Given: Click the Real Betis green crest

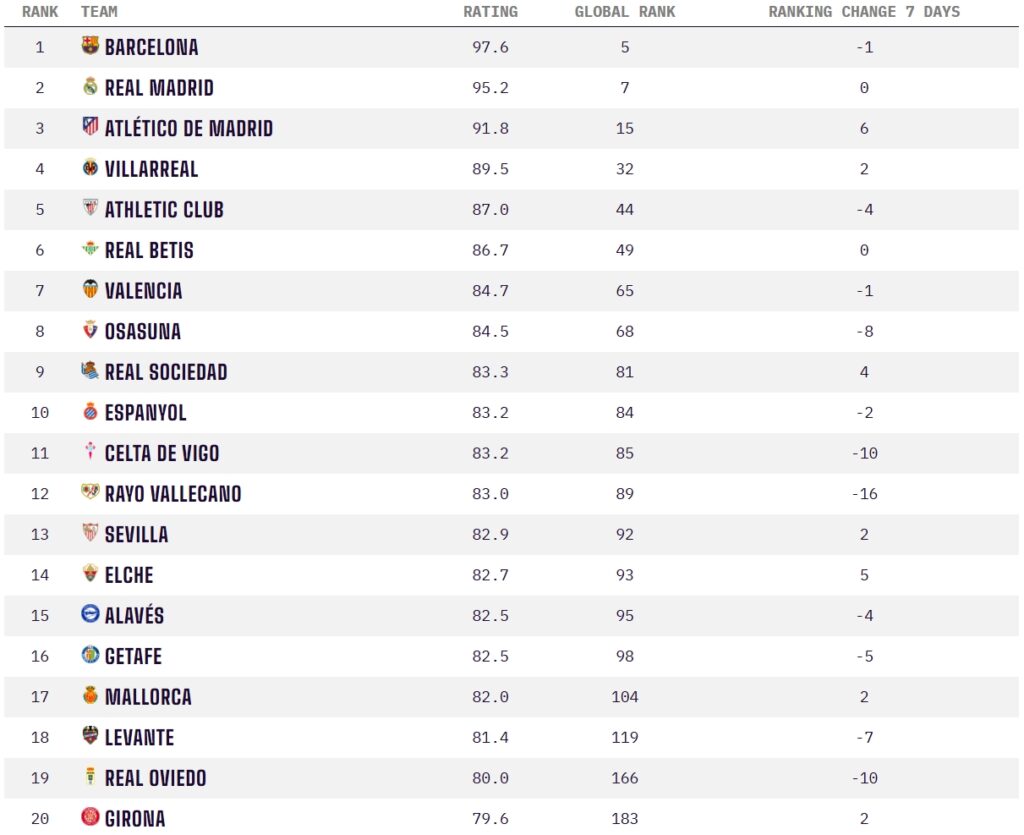Looking at the screenshot, I should (90, 249).
